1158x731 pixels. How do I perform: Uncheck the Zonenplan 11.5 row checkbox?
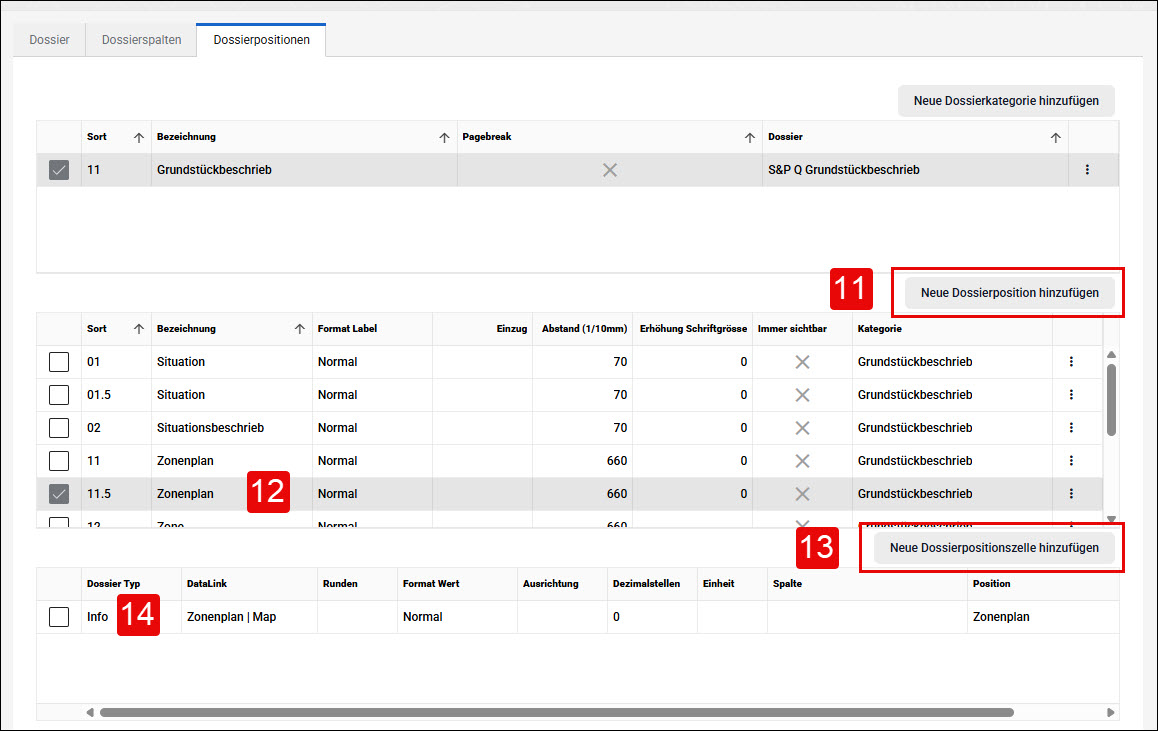pos(59,493)
